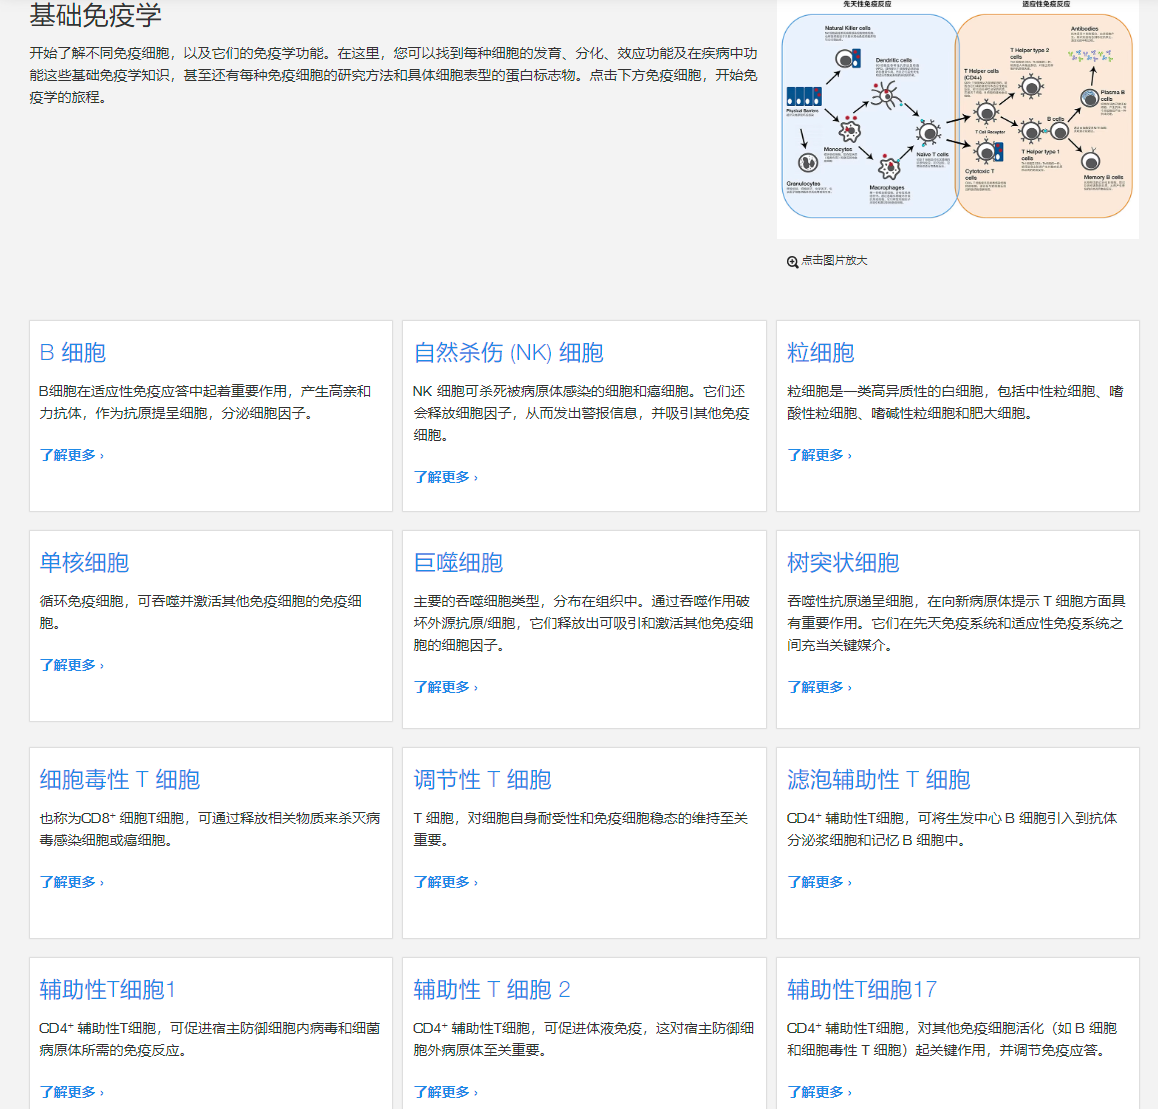The height and width of the screenshot is (1109, 1158).
Task: Go to 滤泡辅助性 T 细胞 heading
Action: (878, 780)
